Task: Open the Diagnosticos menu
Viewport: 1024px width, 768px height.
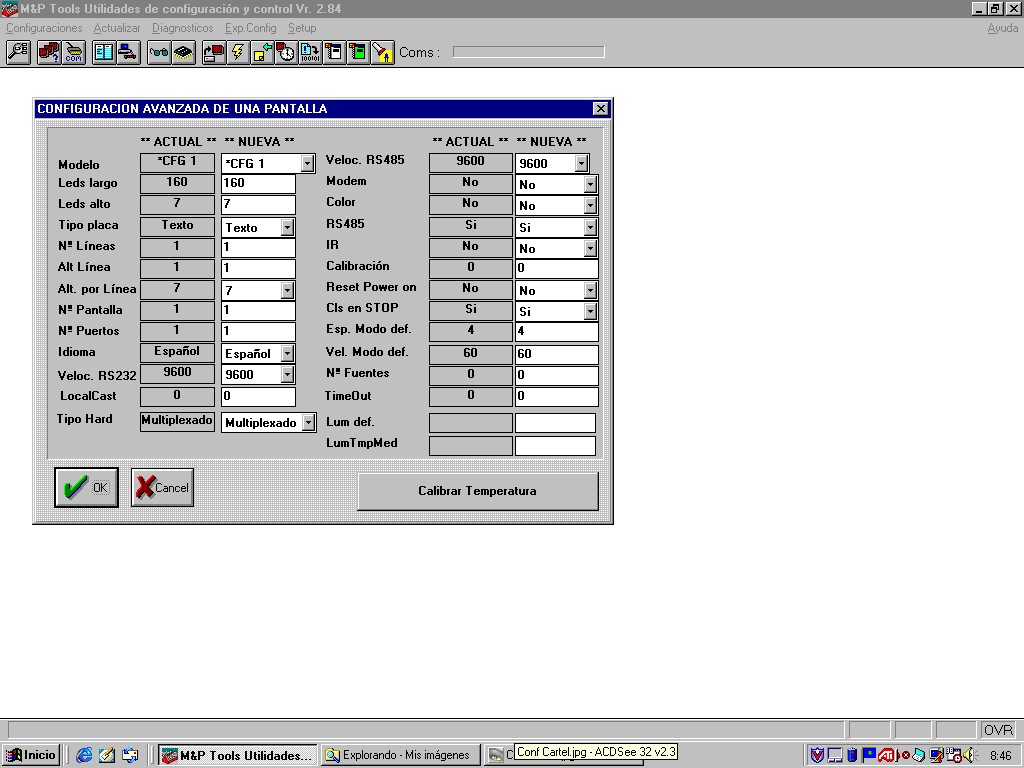Action: (183, 28)
